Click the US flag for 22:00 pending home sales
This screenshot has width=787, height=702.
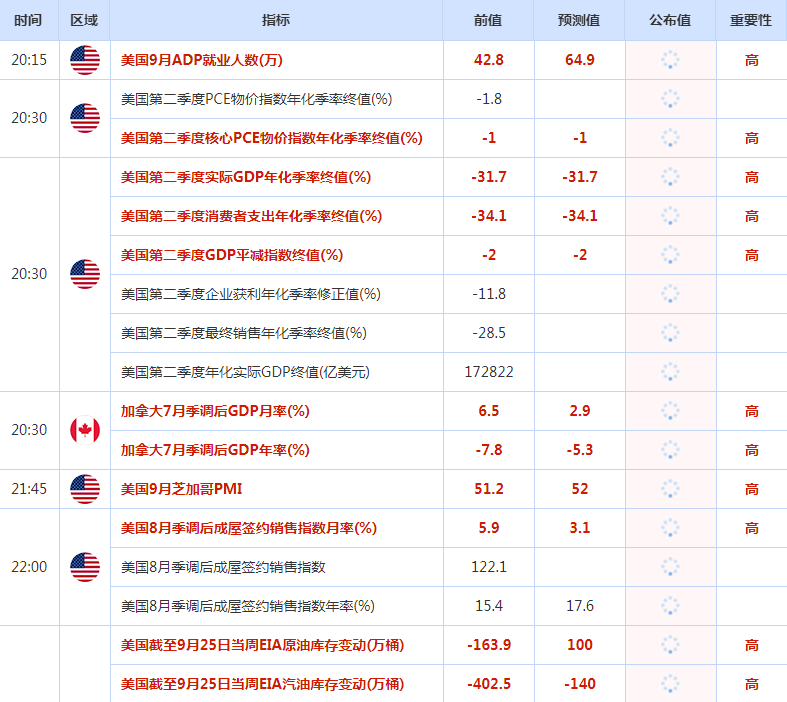click(x=85, y=567)
